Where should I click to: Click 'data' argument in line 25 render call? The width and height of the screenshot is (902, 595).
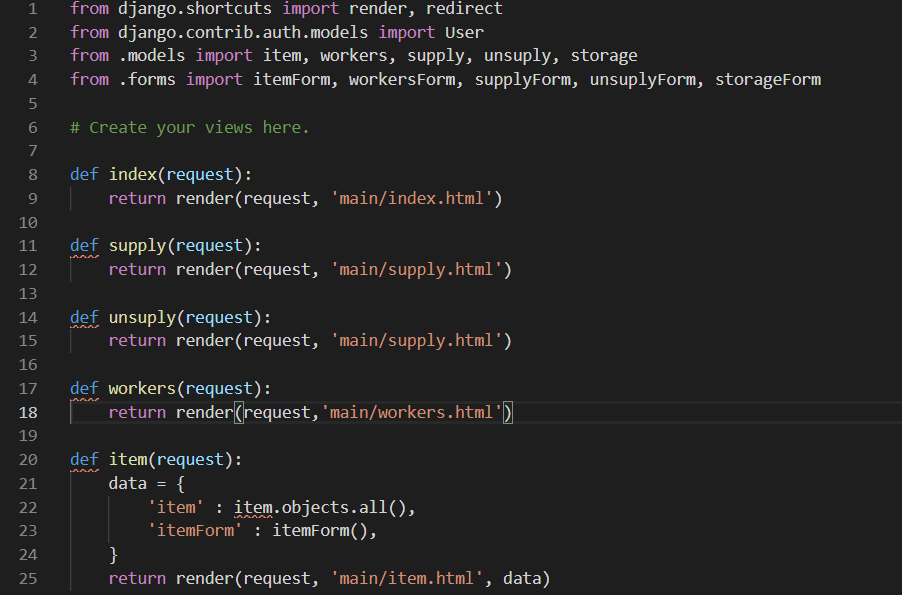[522, 578]
